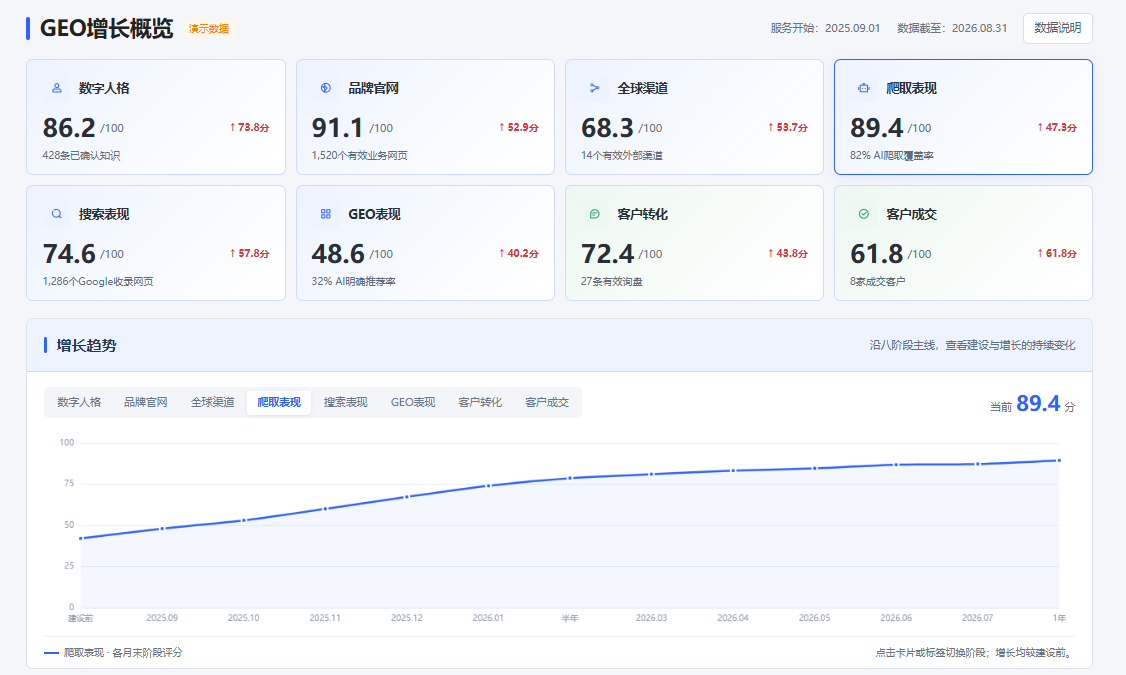Pick the 客户成交 card title
The width and height of the screenshot is (1126, 675).
(911, 214)
